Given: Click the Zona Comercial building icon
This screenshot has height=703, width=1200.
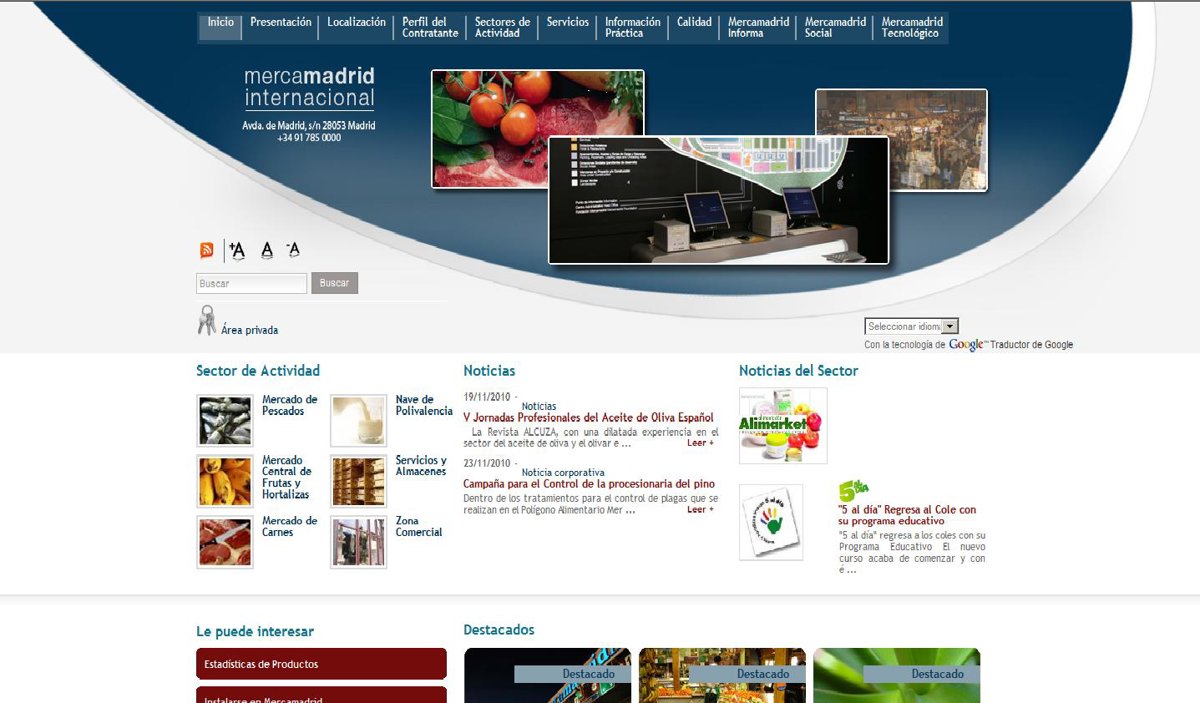Looking at the screenshot, I should coord(358,542).
